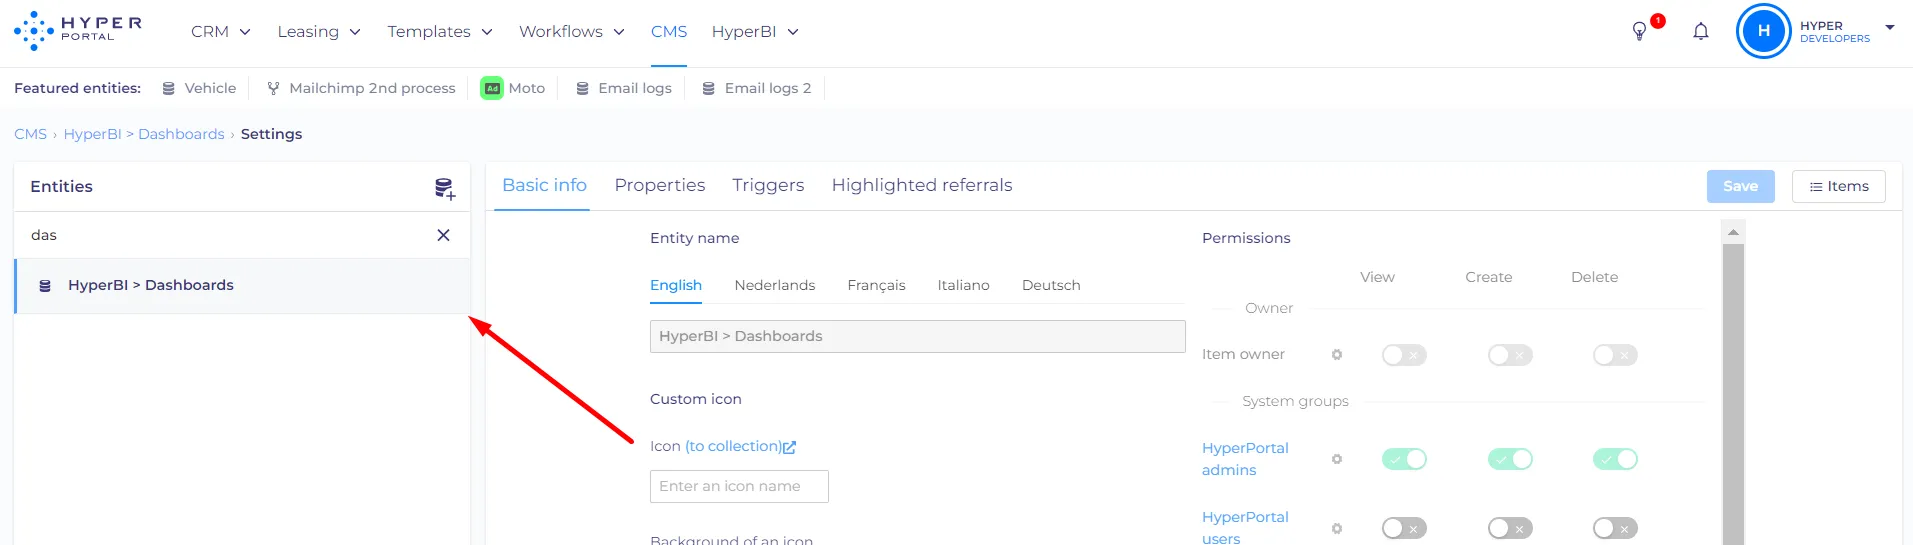Open HyperPortal admins permission gear settings

pos(1337,459)
